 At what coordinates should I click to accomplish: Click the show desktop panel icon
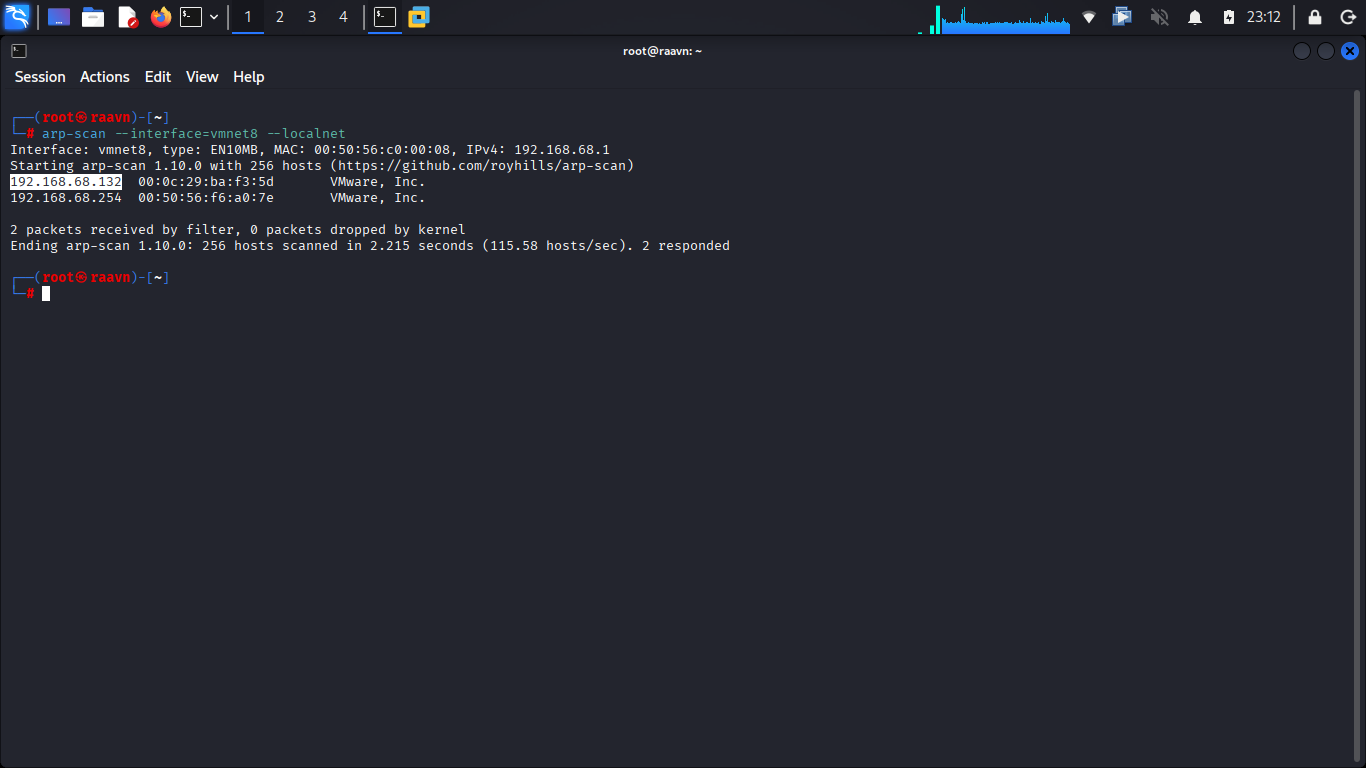click(59, 17)
